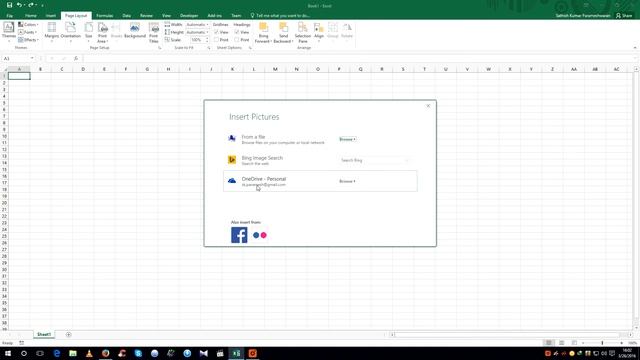640x360 pixels.
Task: Open the Selection Pane
Action: [302, 33]
